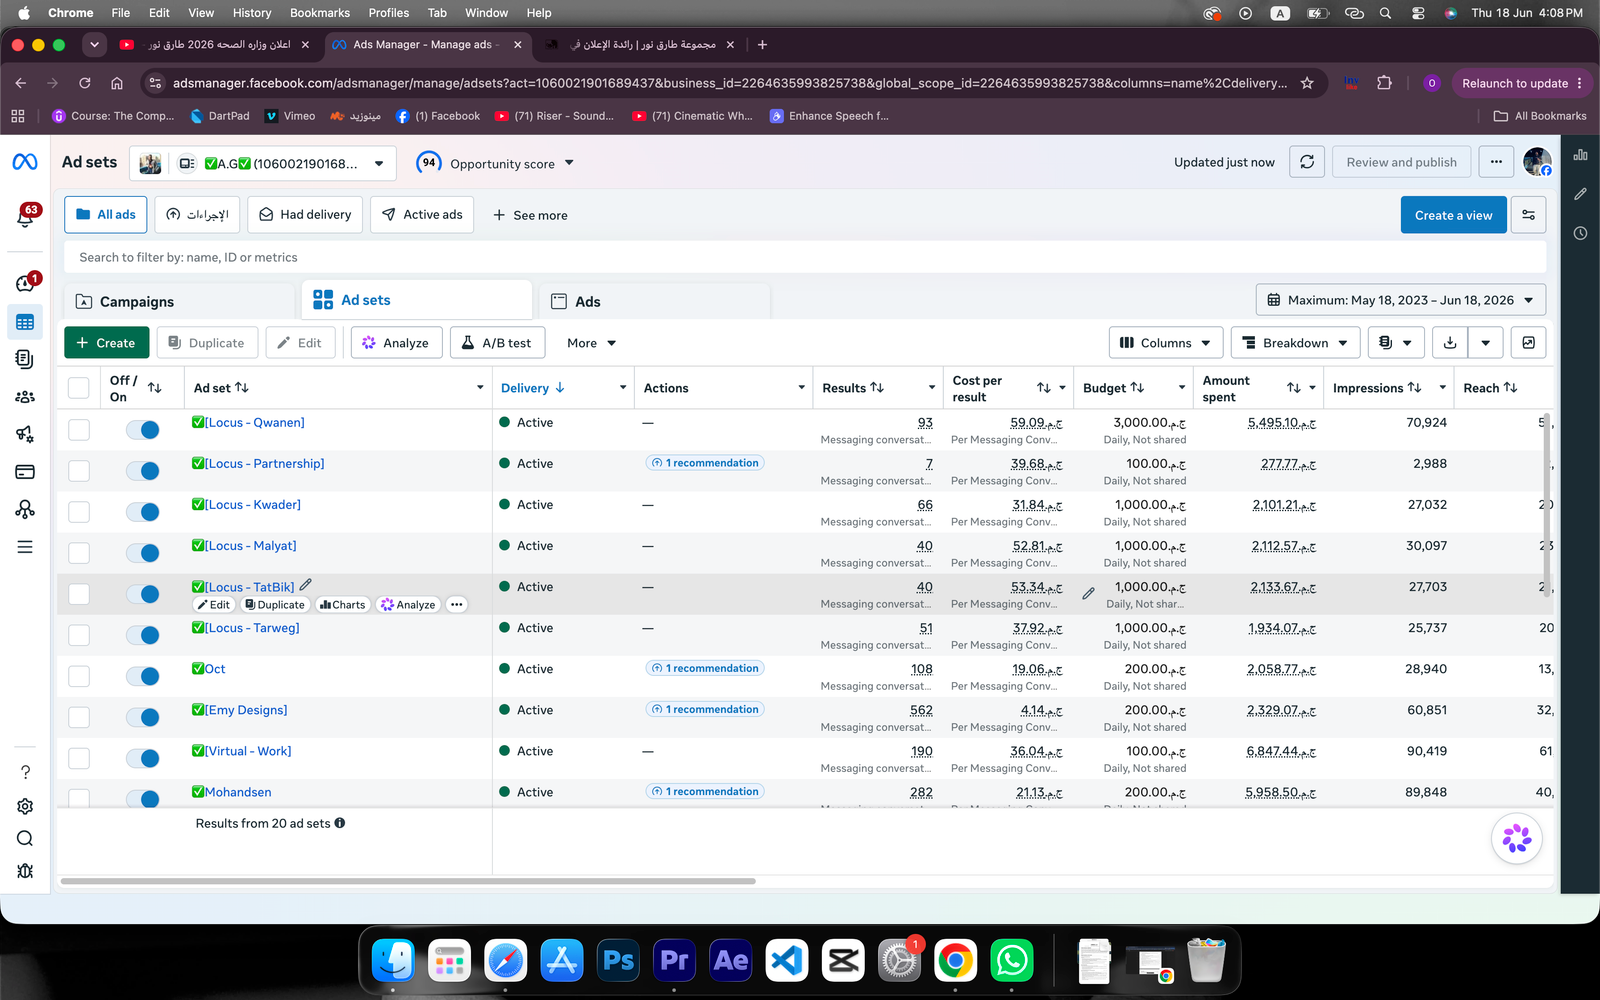1600x1000 pixels.
Task: Switch to the Campaigns tab
Action: pos(180,301)
